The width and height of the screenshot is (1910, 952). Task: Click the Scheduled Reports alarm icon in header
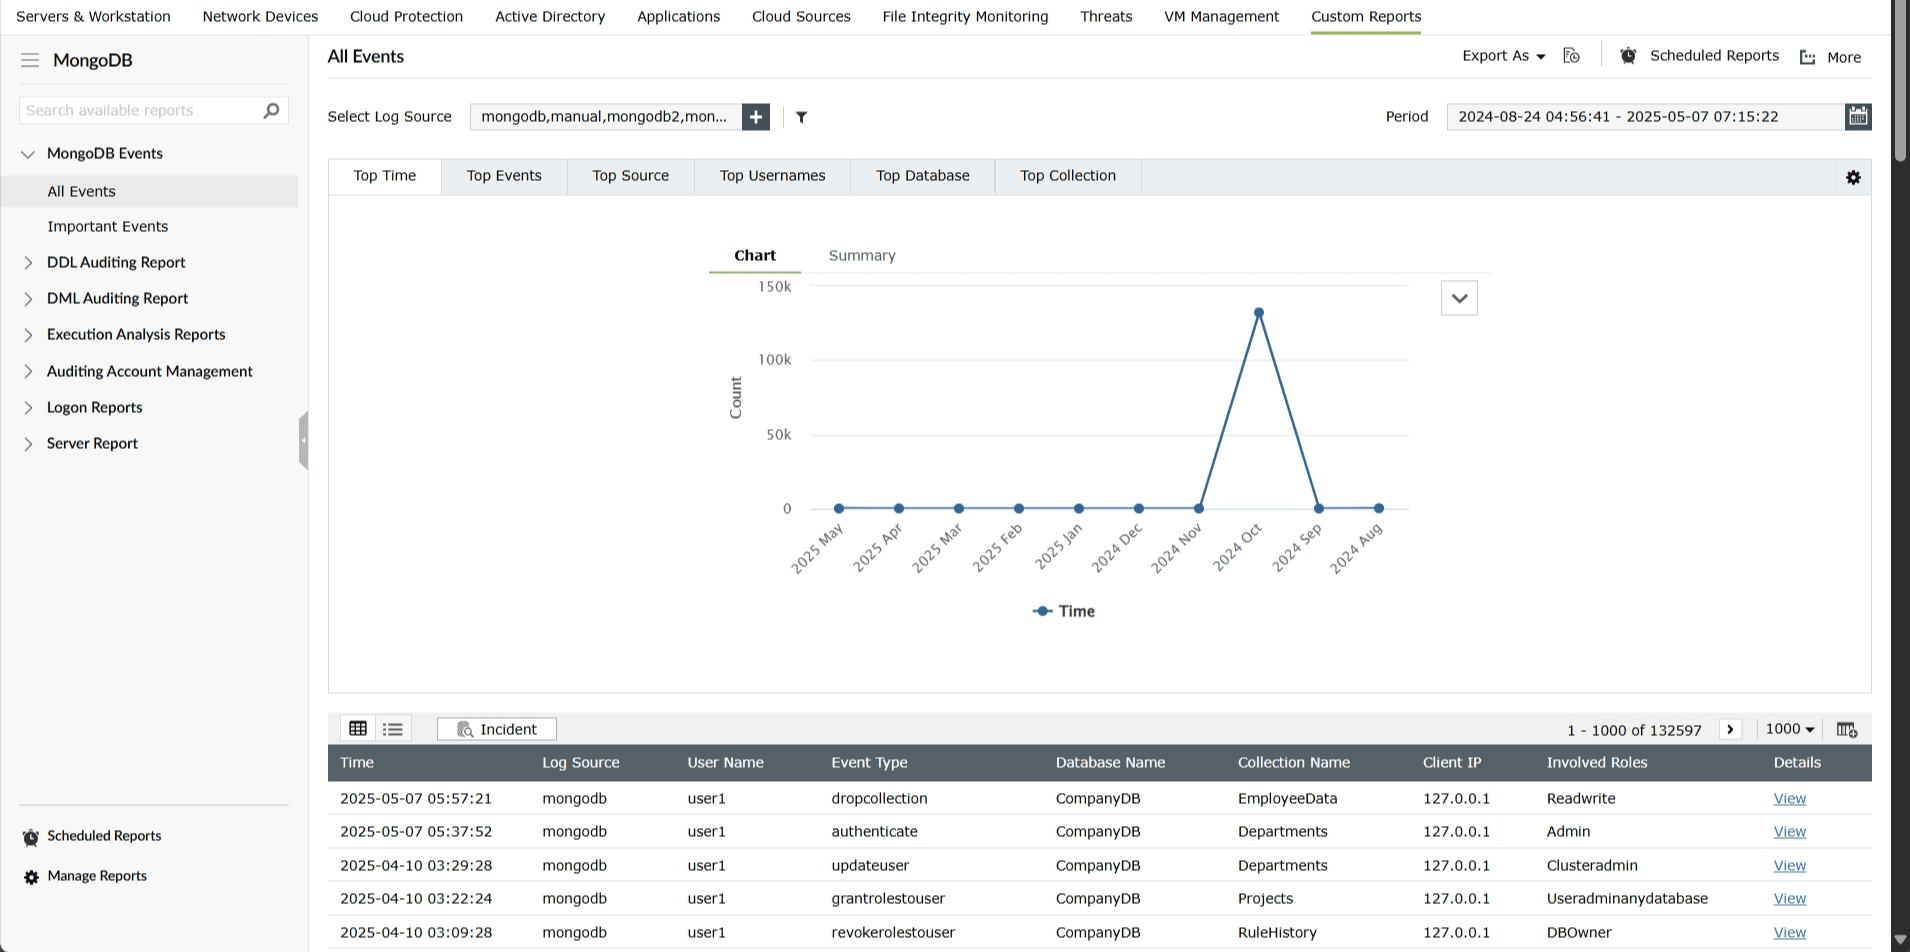click(x=1628, y=56)
